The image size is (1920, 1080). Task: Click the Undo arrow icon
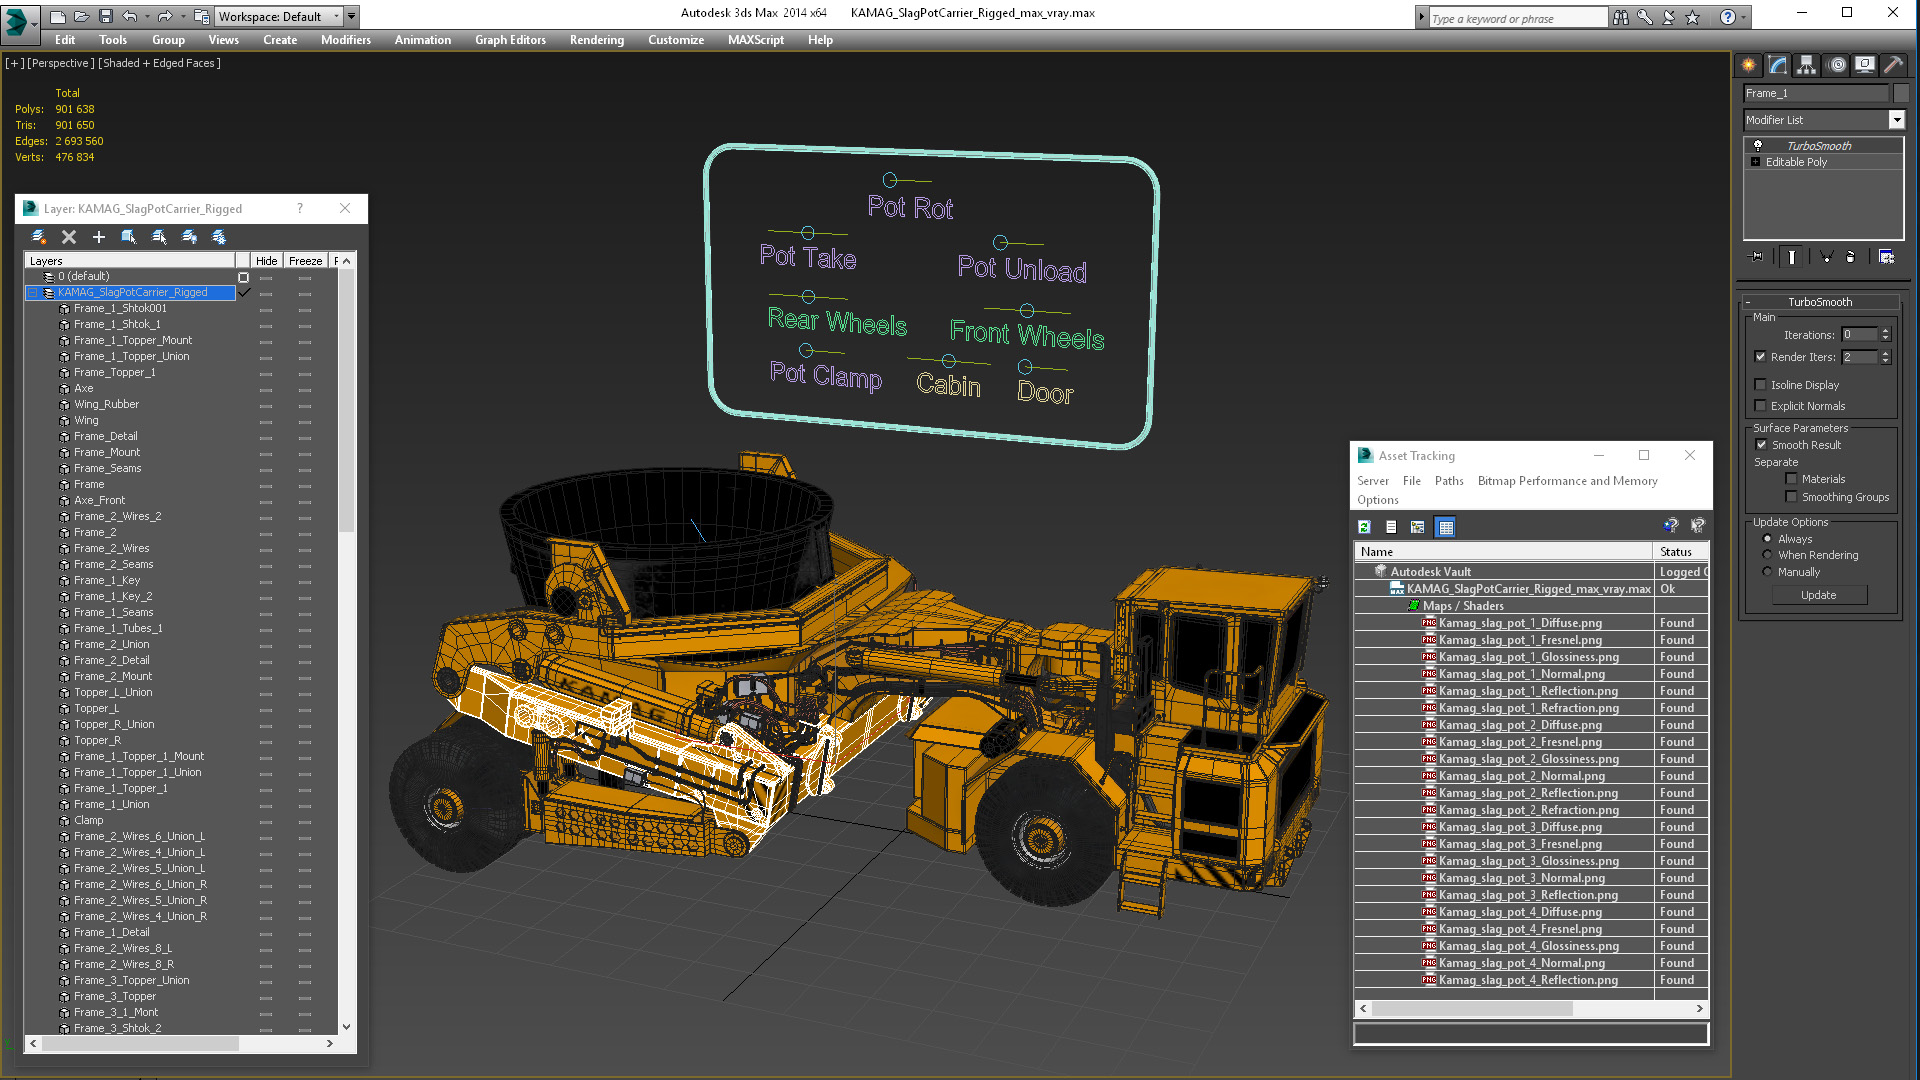click(130, 16)
